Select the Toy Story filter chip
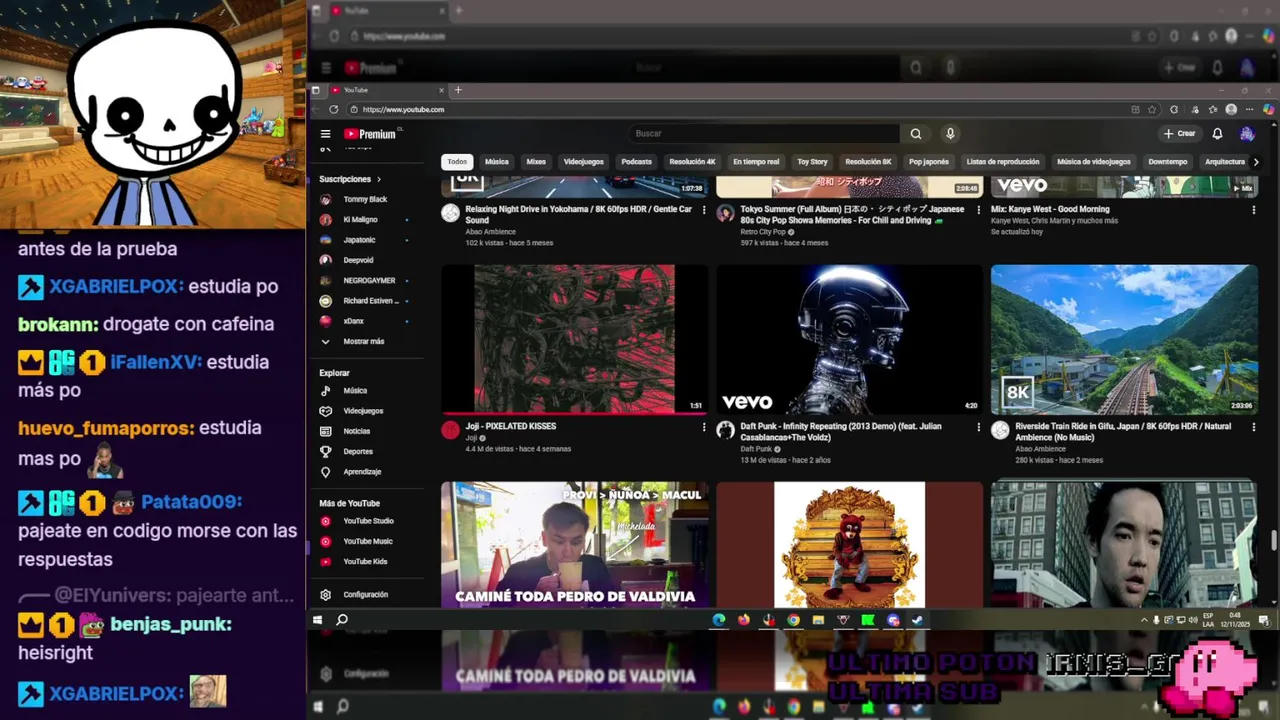The width and height of the screenshot is (1280, 720). tap(812, 161)
